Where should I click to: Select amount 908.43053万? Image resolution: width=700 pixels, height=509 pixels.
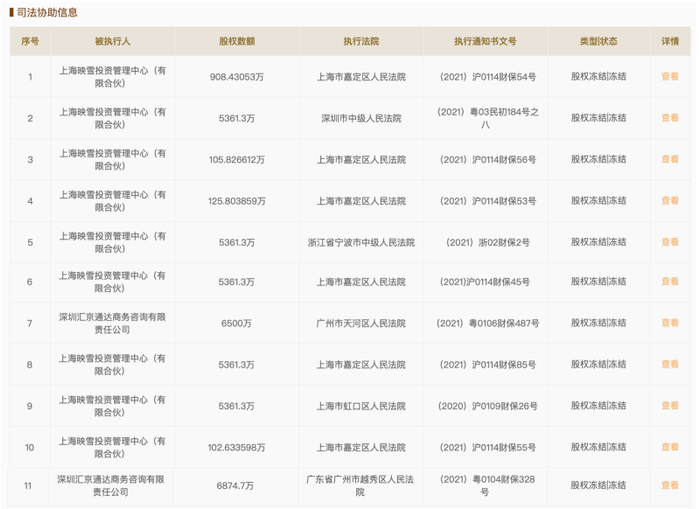click(237, 77)
